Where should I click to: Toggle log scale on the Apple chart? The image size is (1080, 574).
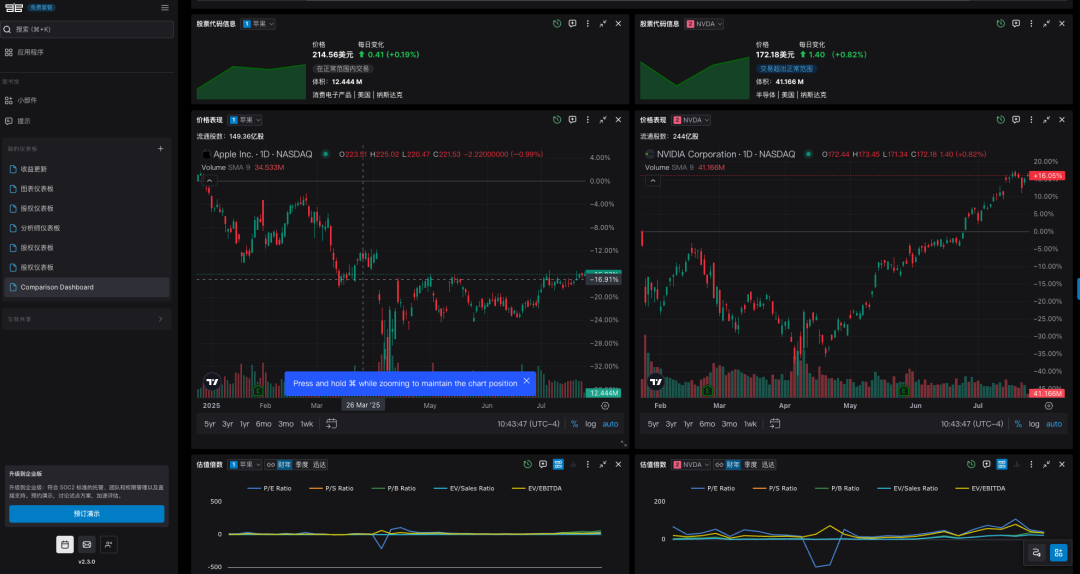pos(590,424)
